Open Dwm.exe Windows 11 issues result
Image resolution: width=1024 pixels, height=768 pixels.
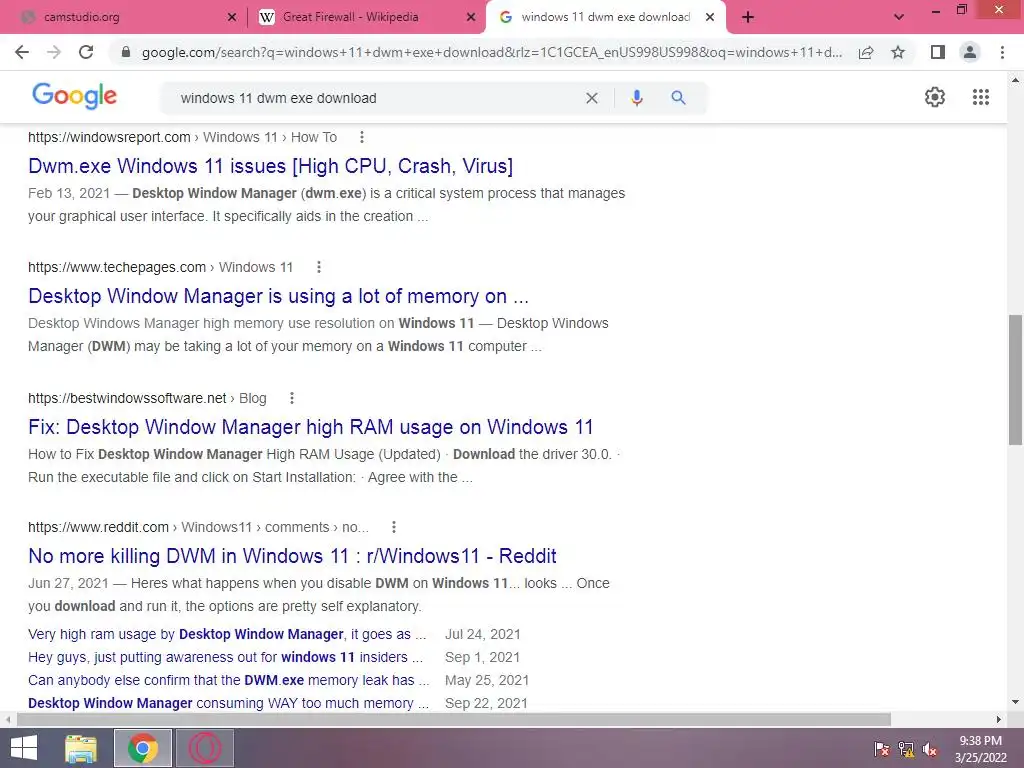pos(270,166)
